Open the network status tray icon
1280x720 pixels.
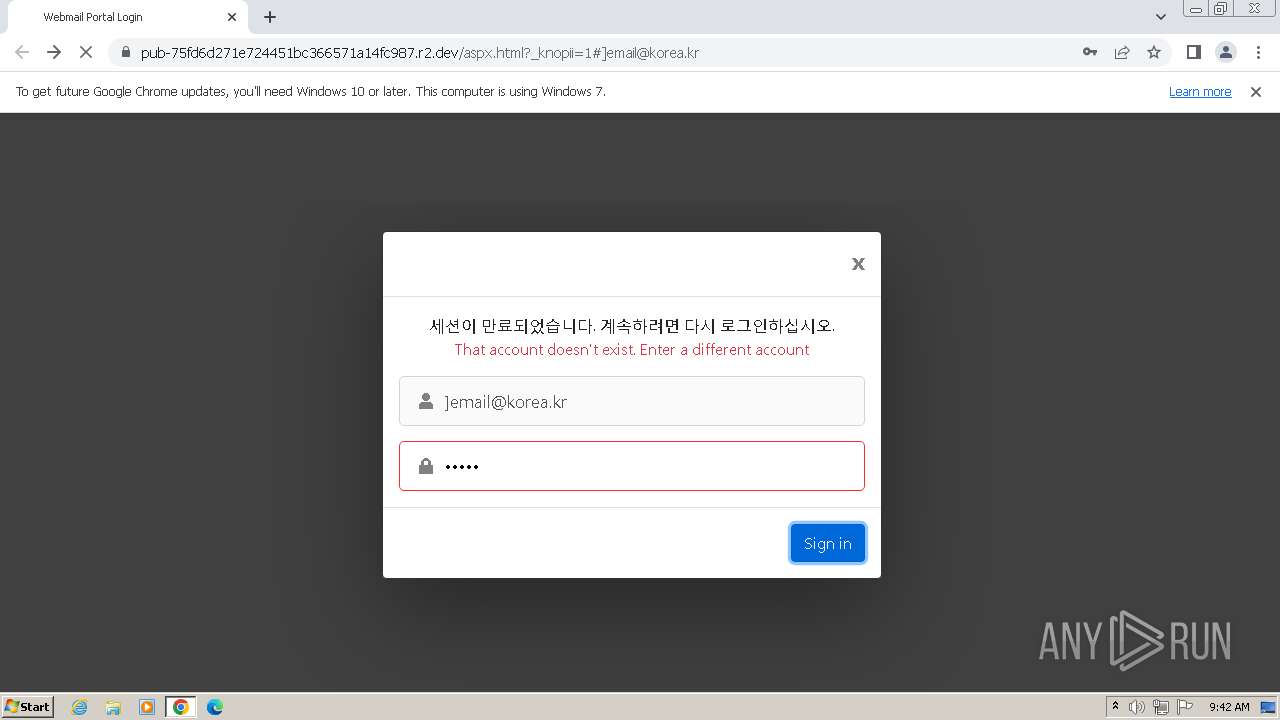click(x=1161, y=707)
